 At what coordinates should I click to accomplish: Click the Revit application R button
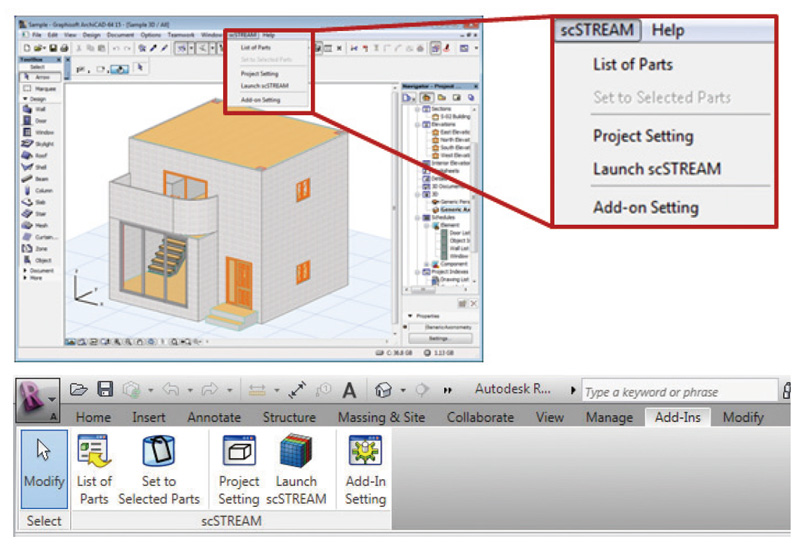pos(37,400)
